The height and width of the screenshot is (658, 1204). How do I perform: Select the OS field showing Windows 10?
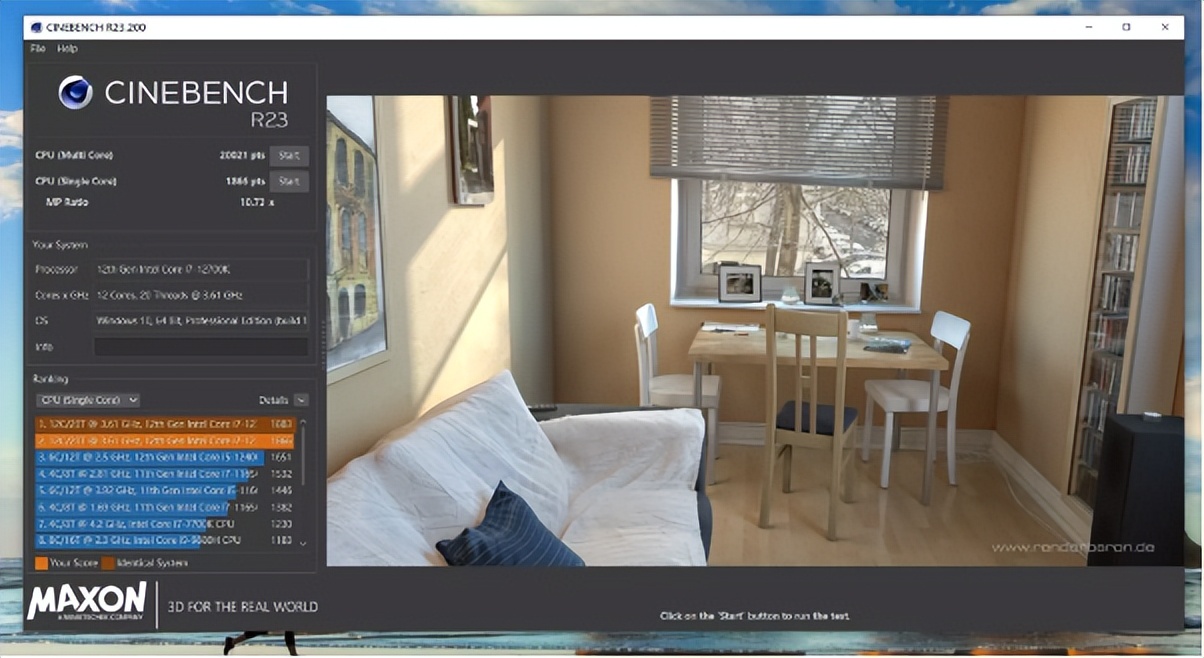point(200,321)
